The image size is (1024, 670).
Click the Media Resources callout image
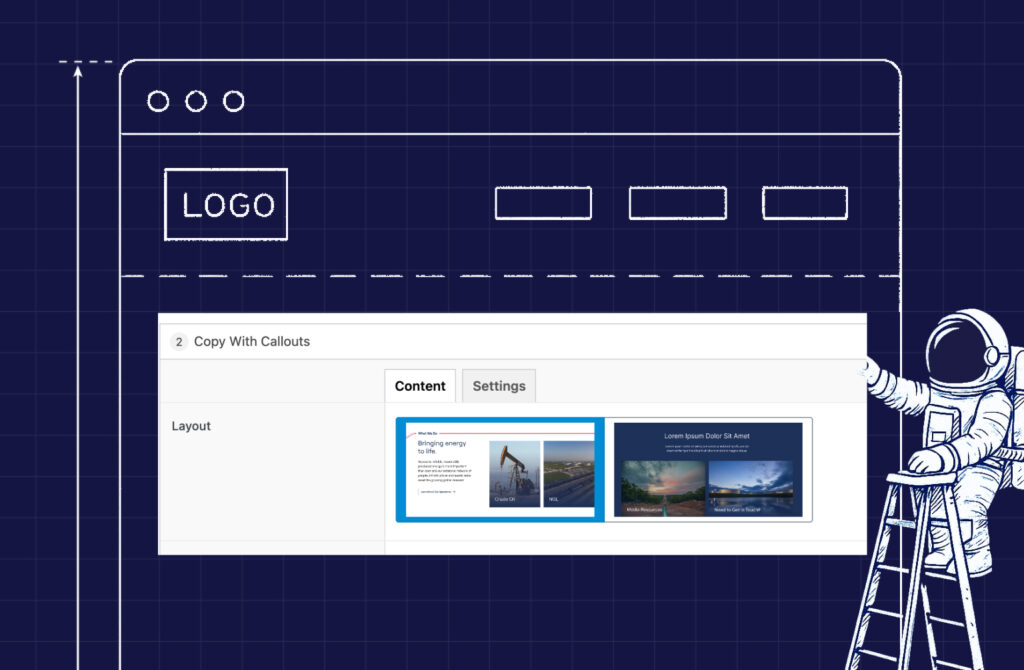(x=662, y=488)
